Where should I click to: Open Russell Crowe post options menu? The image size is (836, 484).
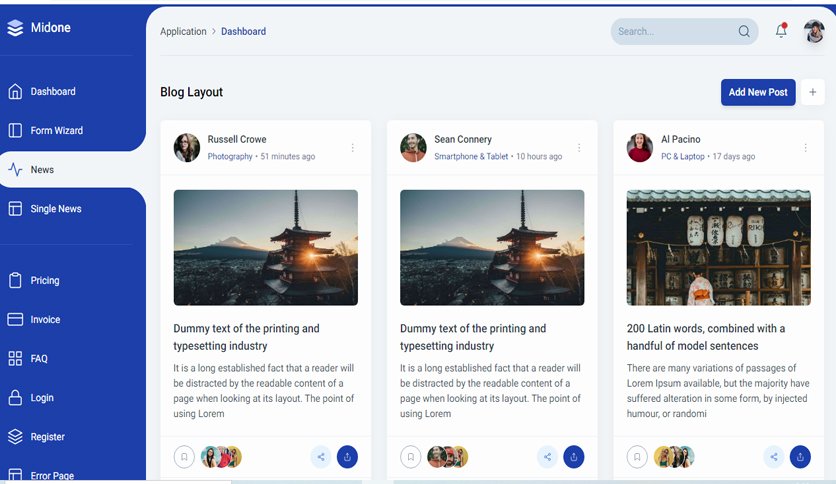352,148
